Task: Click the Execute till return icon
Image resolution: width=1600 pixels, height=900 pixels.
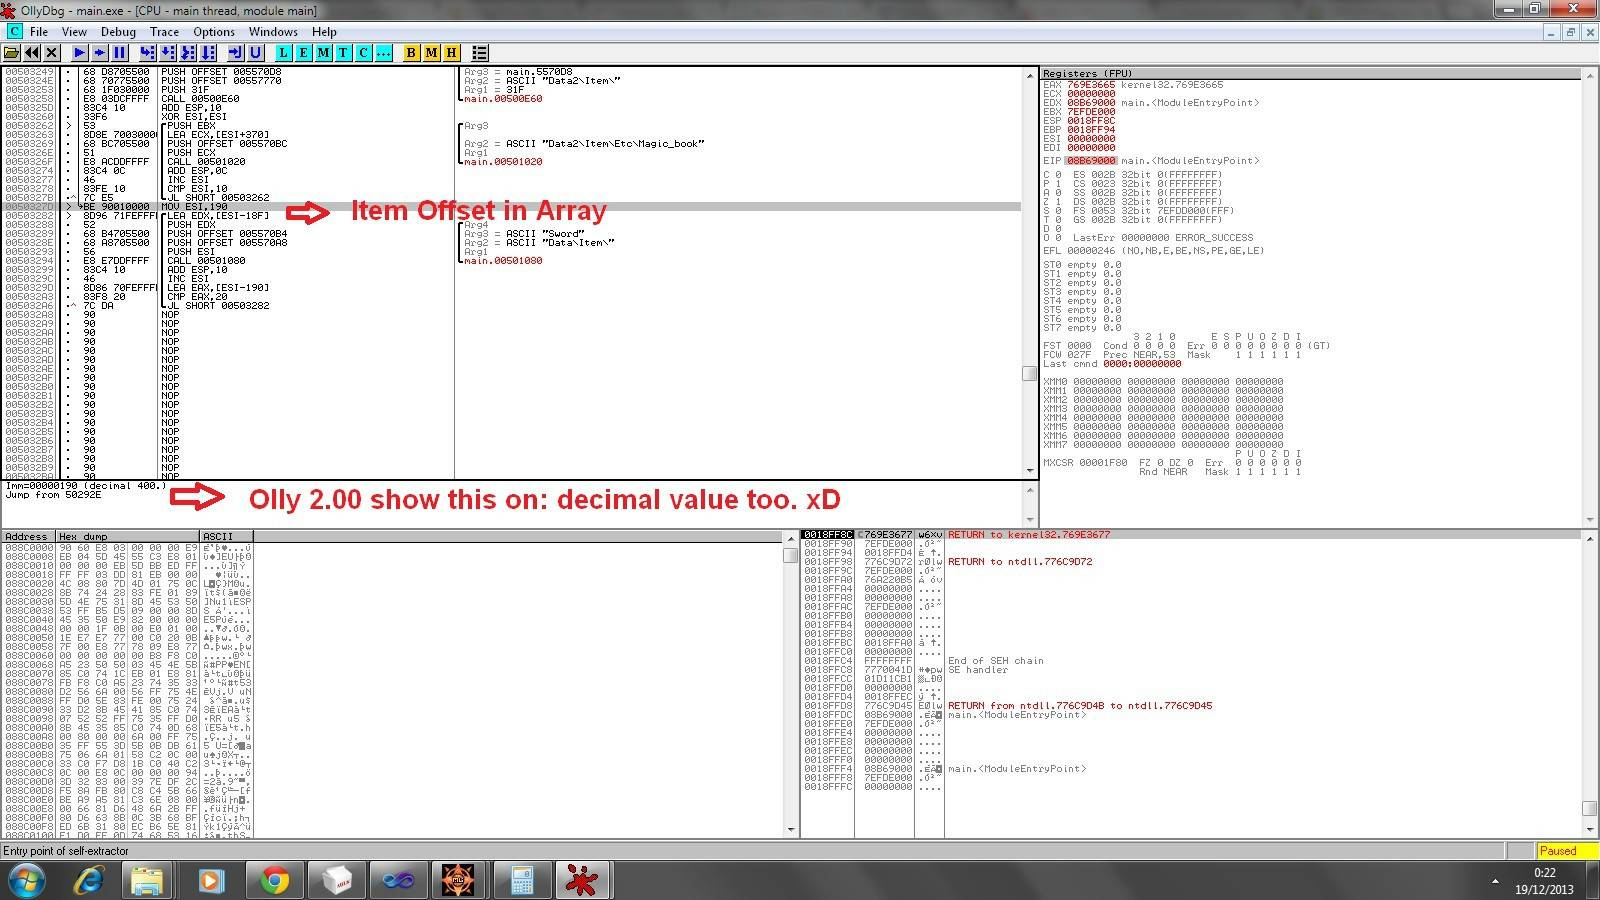Action: click(236, 52)
